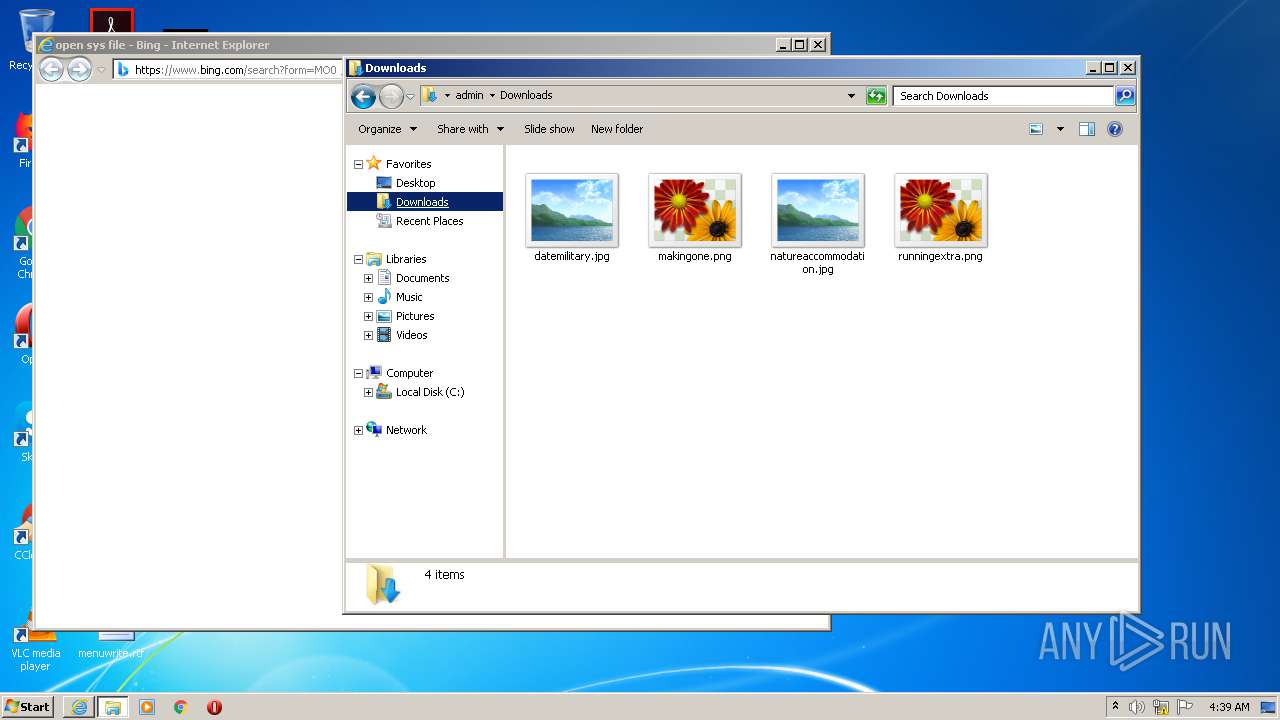Select Computer in navigation pane
This screenshot has height=720, width=1280.
pos(409,373)
